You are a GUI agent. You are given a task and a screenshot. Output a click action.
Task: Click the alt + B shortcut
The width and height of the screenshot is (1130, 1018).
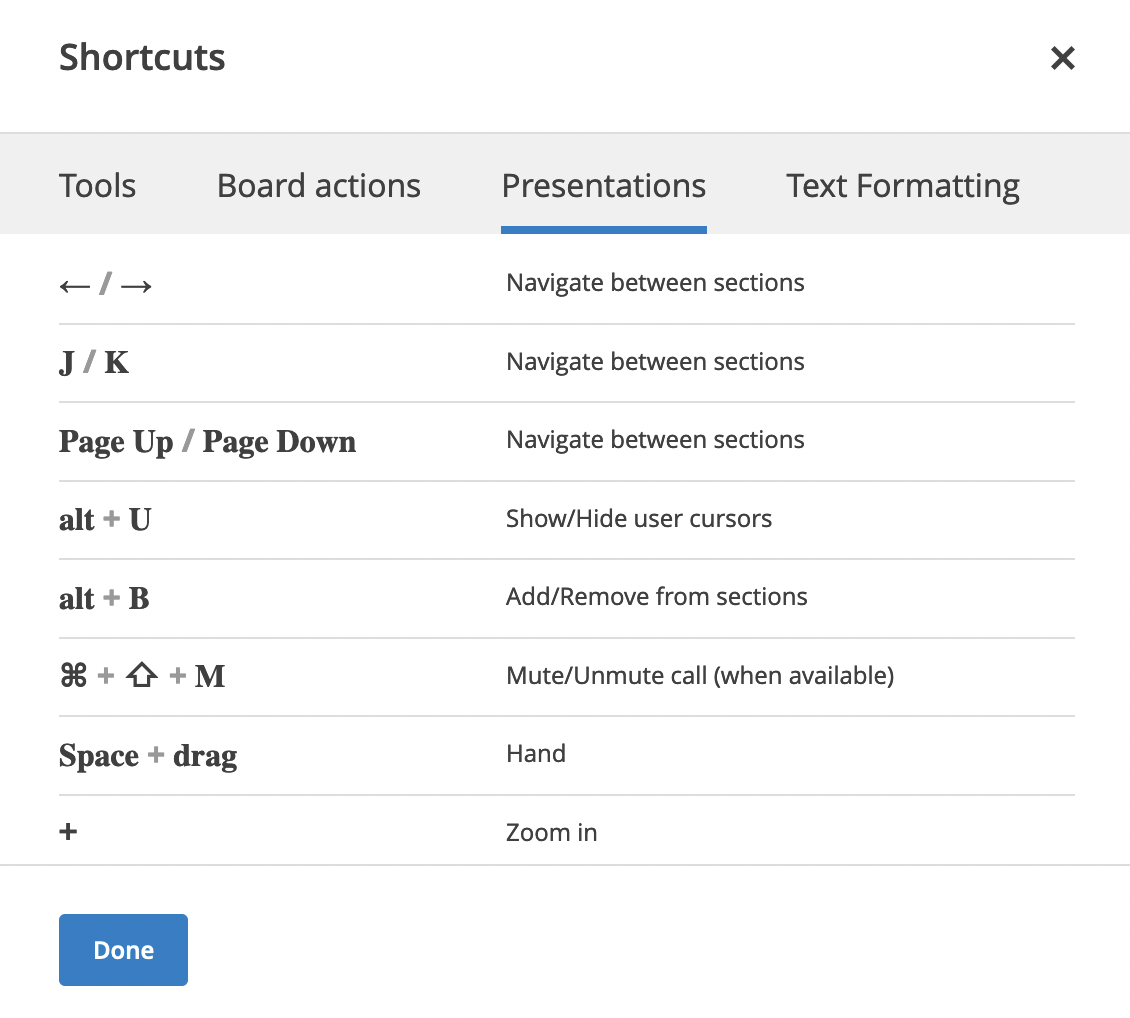[104, 598]
